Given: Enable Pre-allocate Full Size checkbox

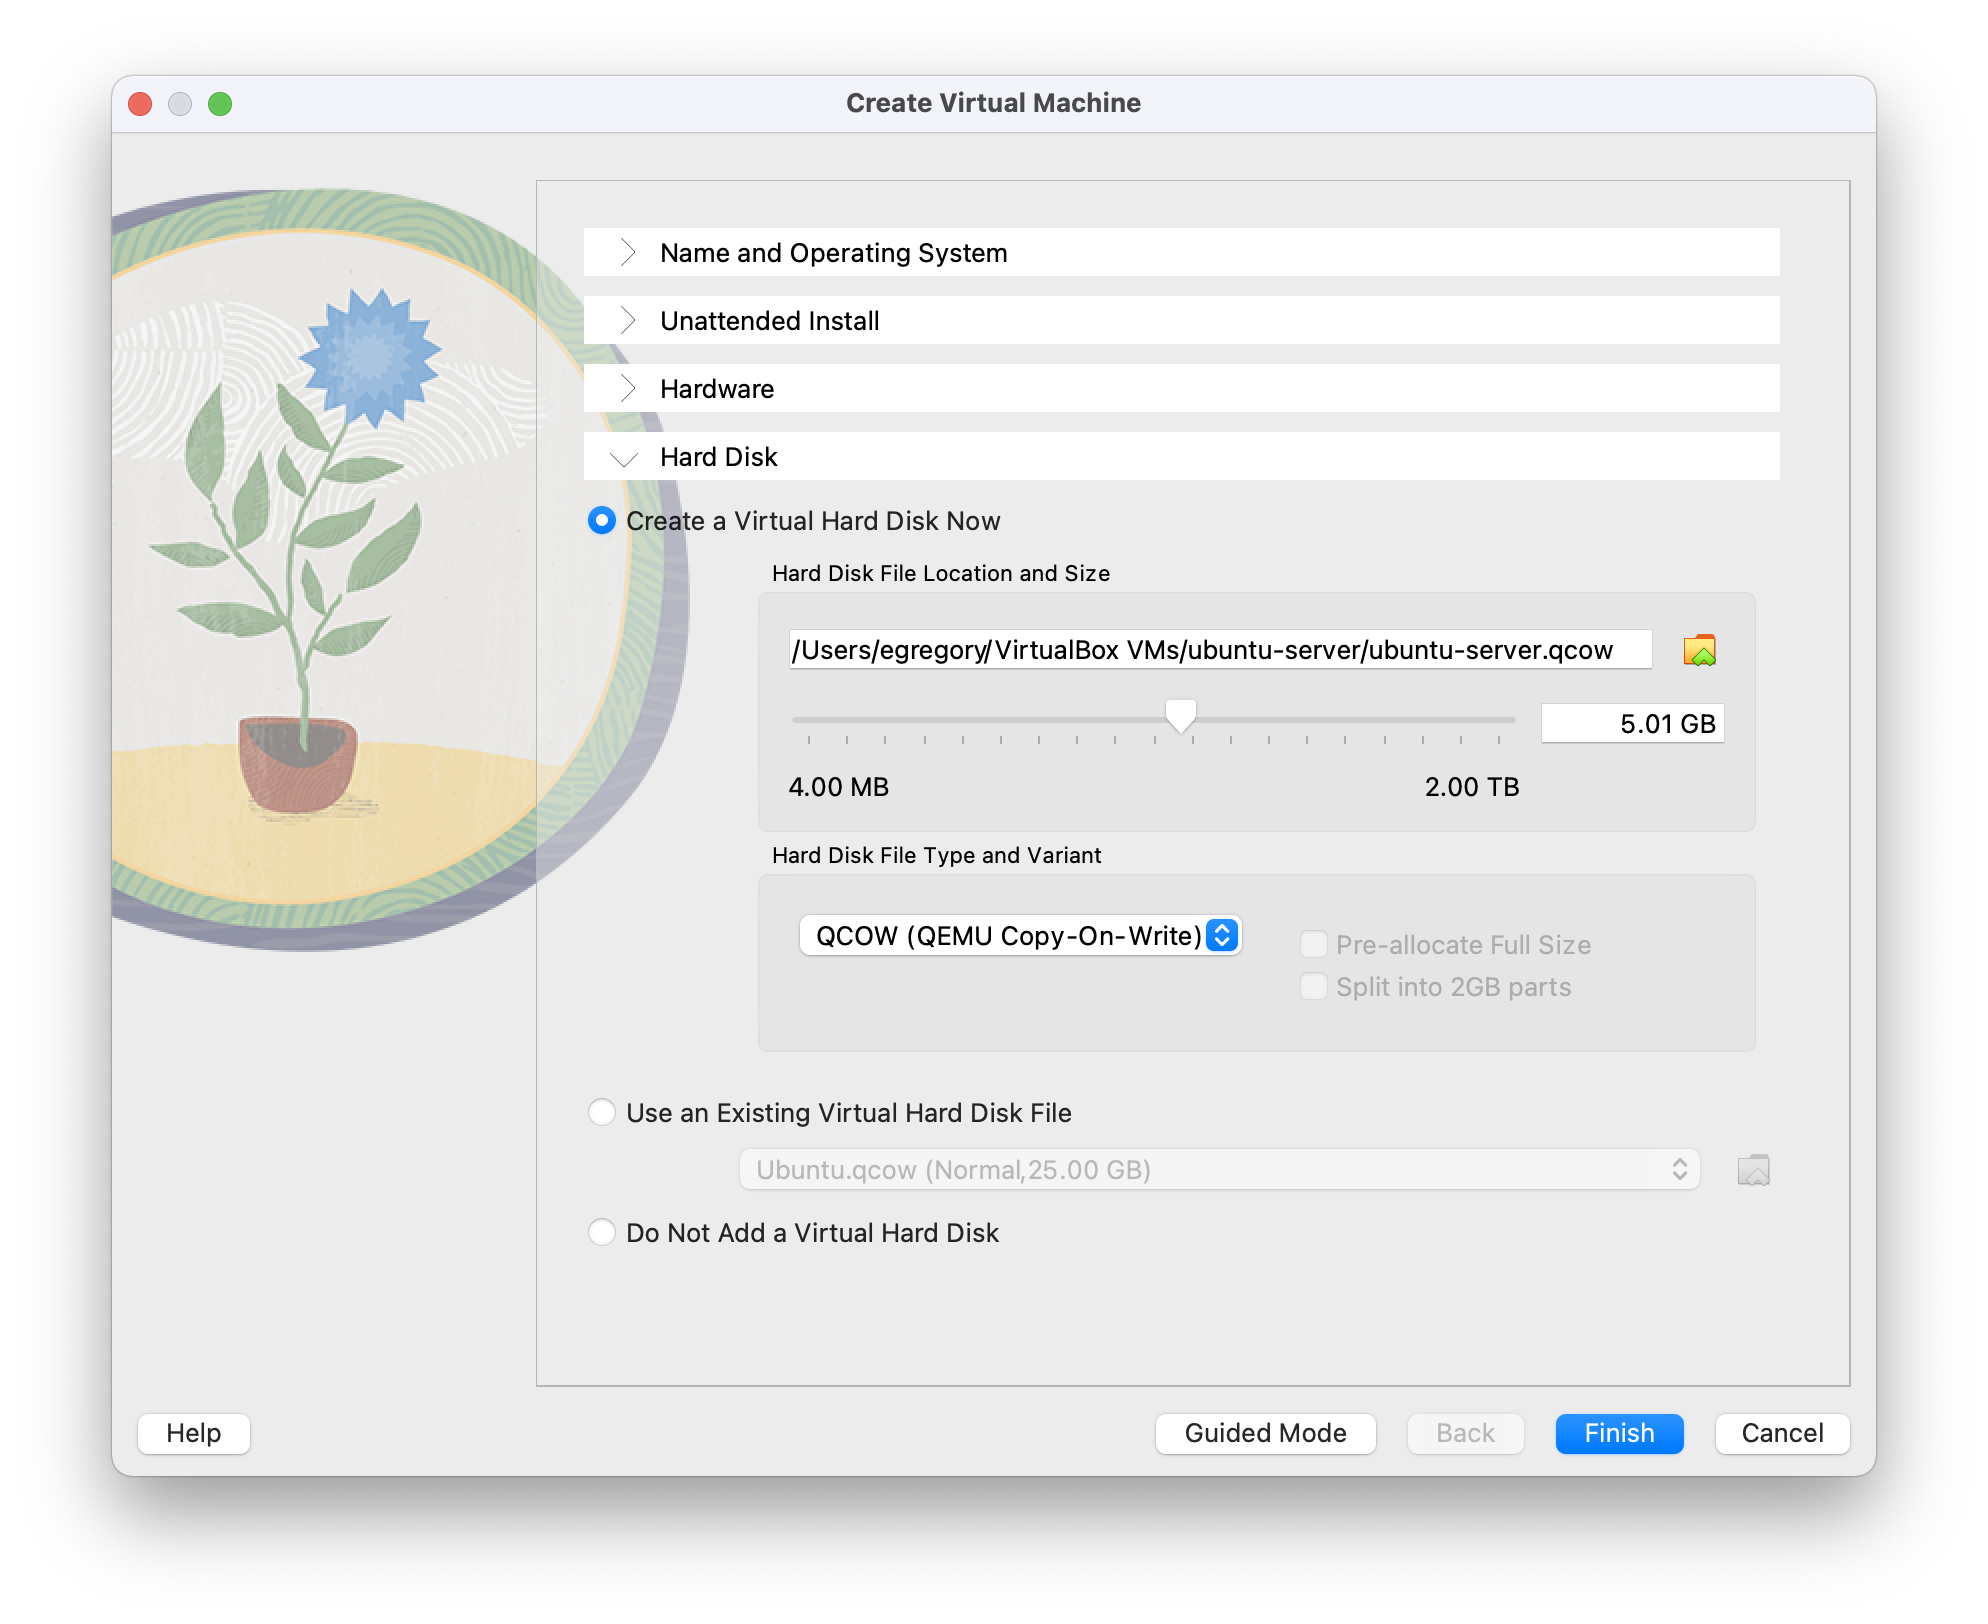Looking at the screenshot, I should pos(1313,945).
